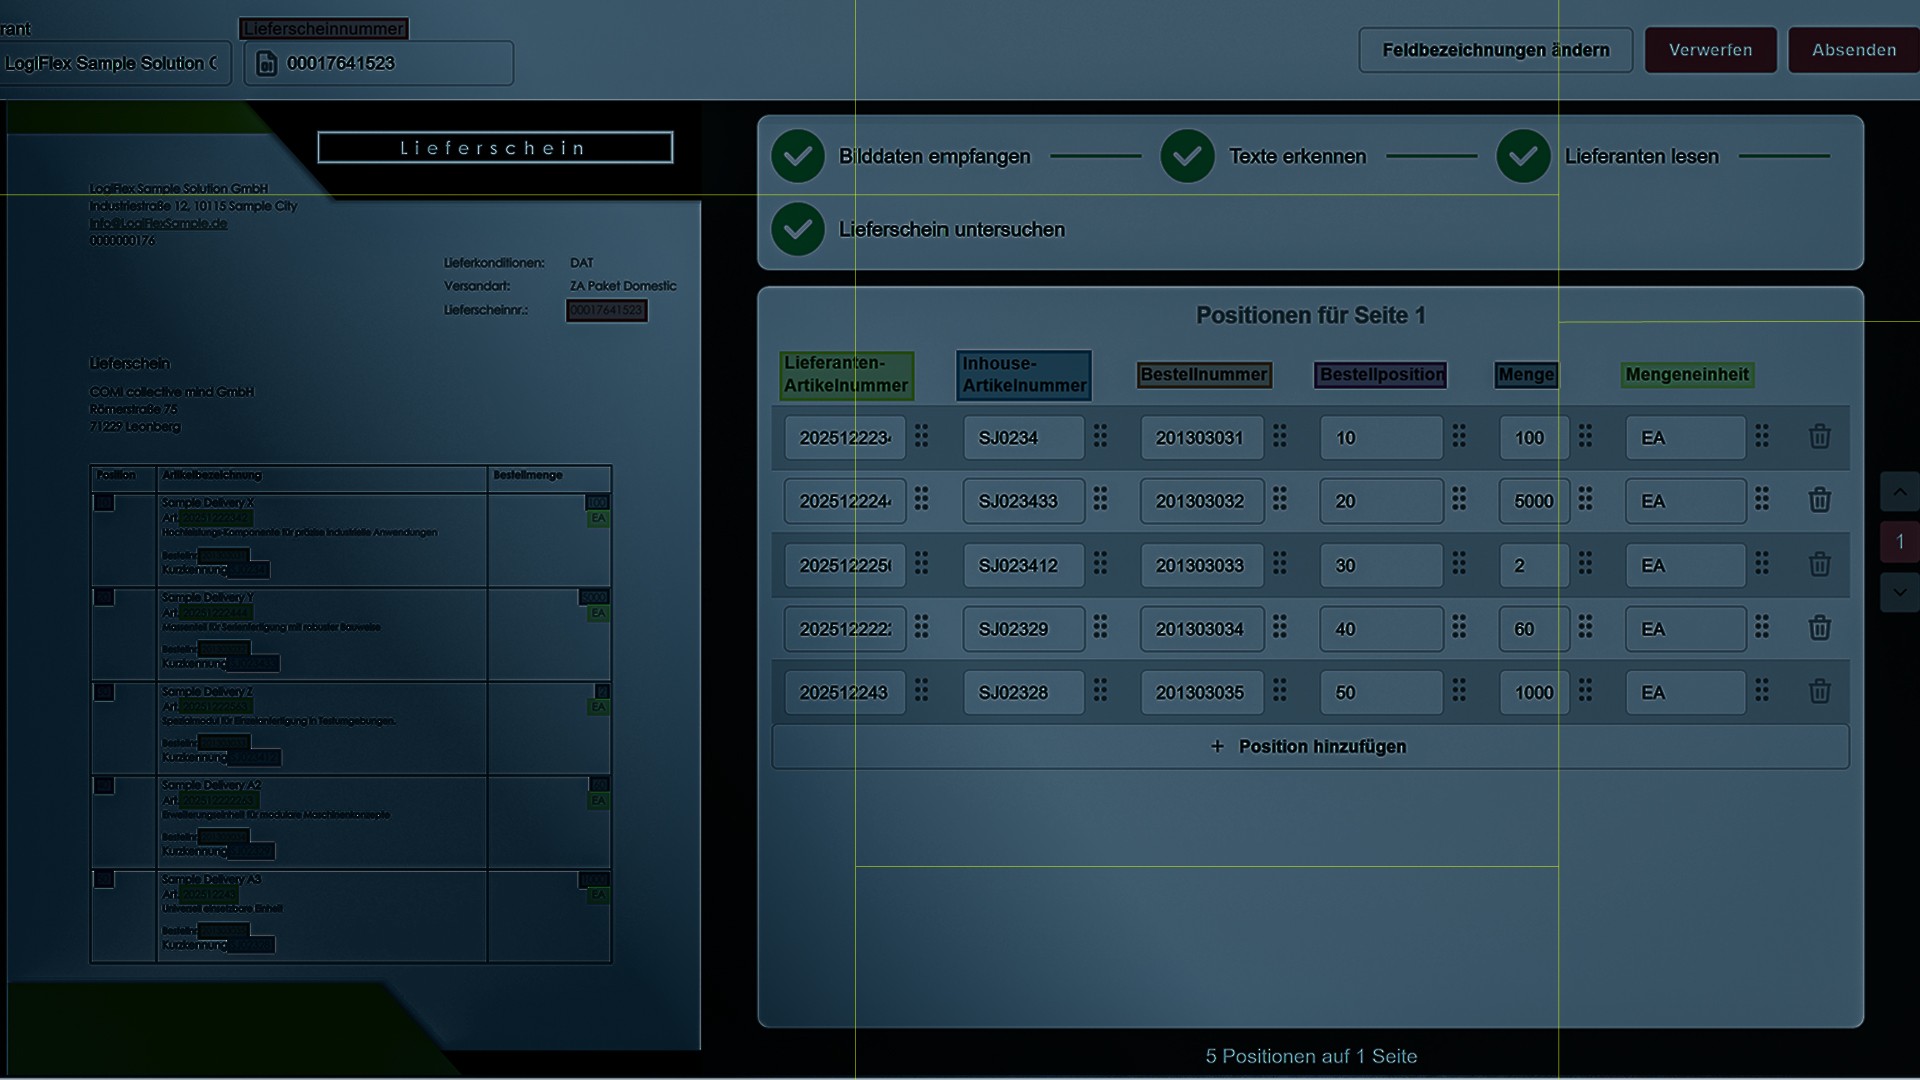This screenshot has width=1920, height=1080.
Task: Remove the SJ02328 position via trash icon
Action: click(1819, 692)
